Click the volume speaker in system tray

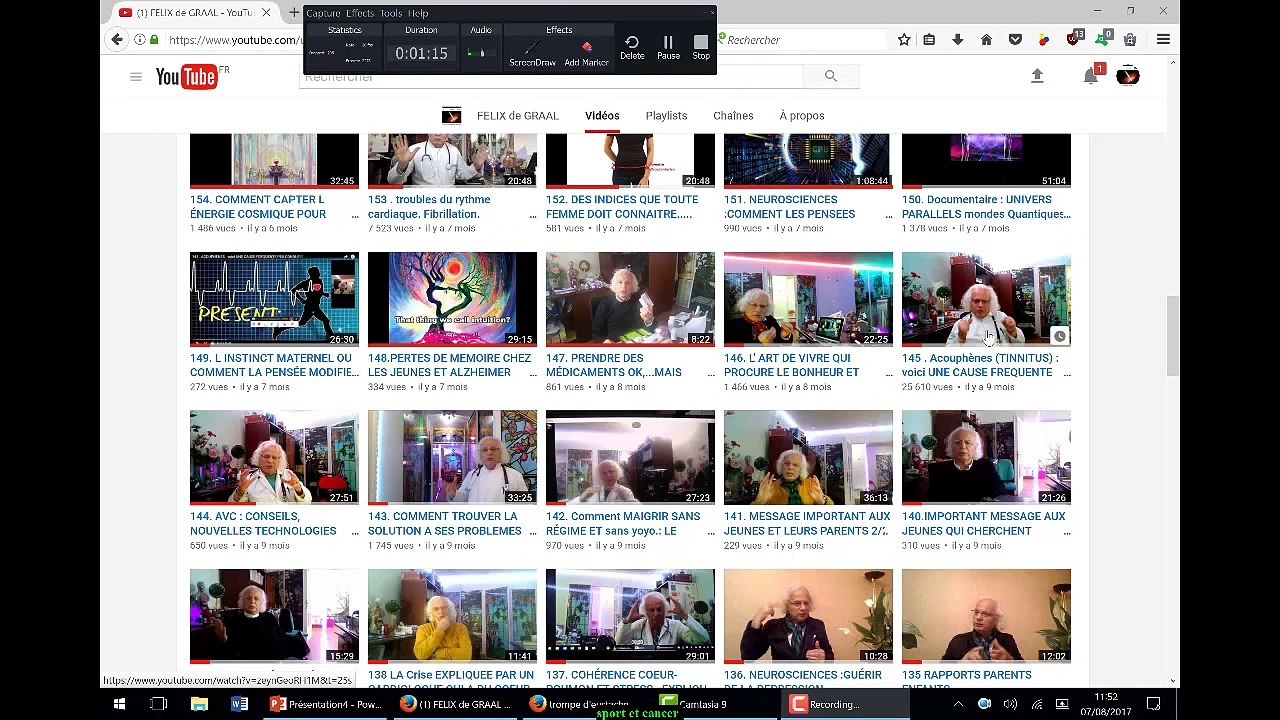point(1010,704)
